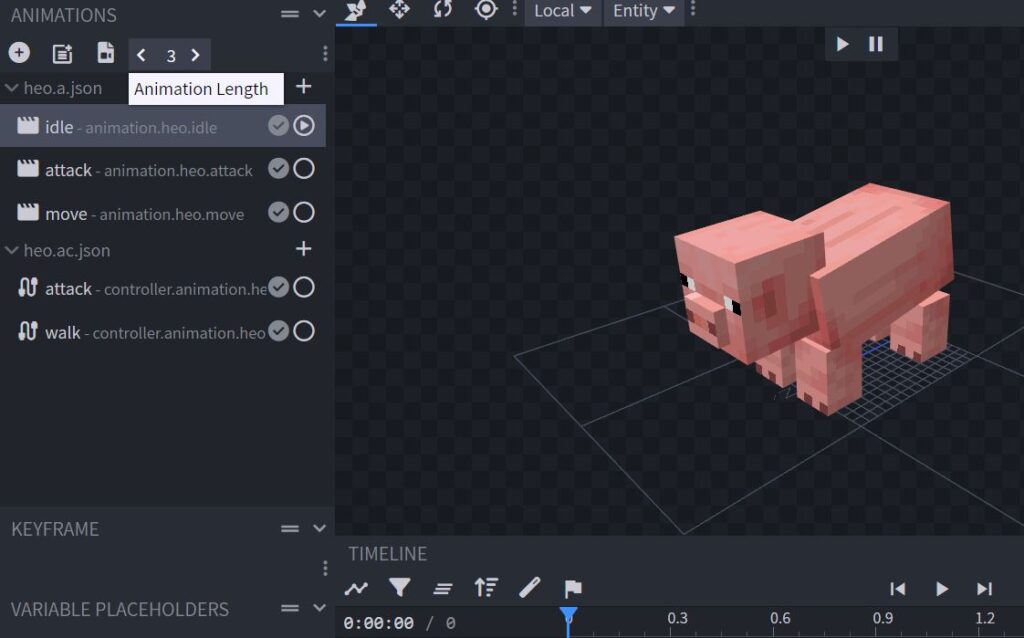Click the 0.6 mark on timeline ruler

[780, 618]
